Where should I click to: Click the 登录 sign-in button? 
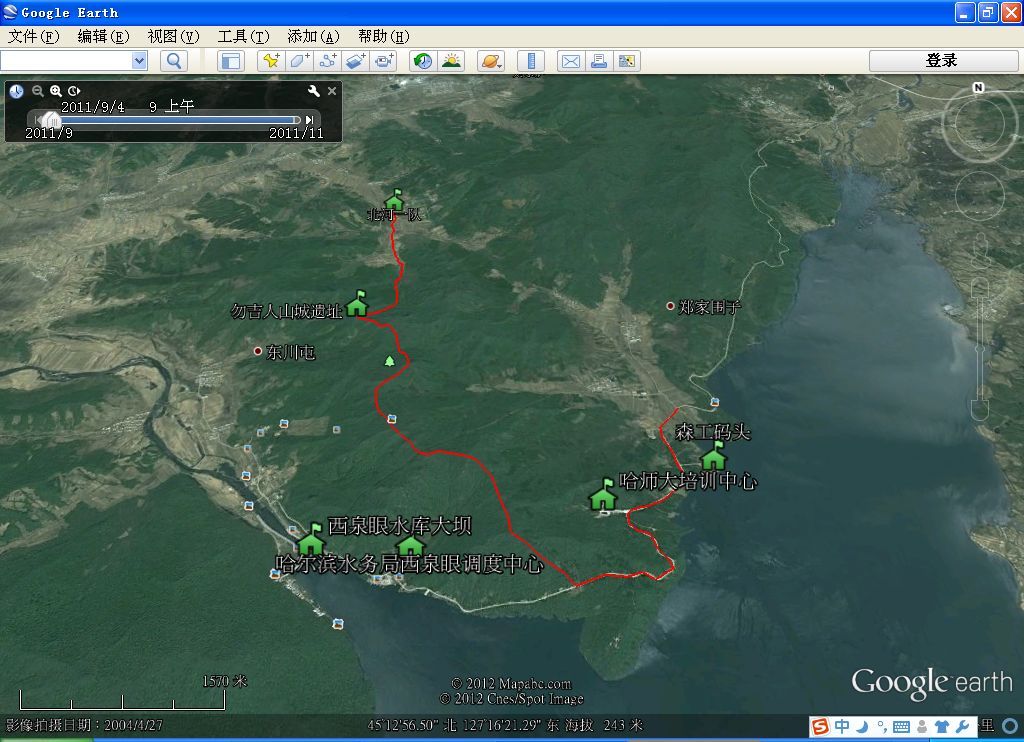(942, 61)
